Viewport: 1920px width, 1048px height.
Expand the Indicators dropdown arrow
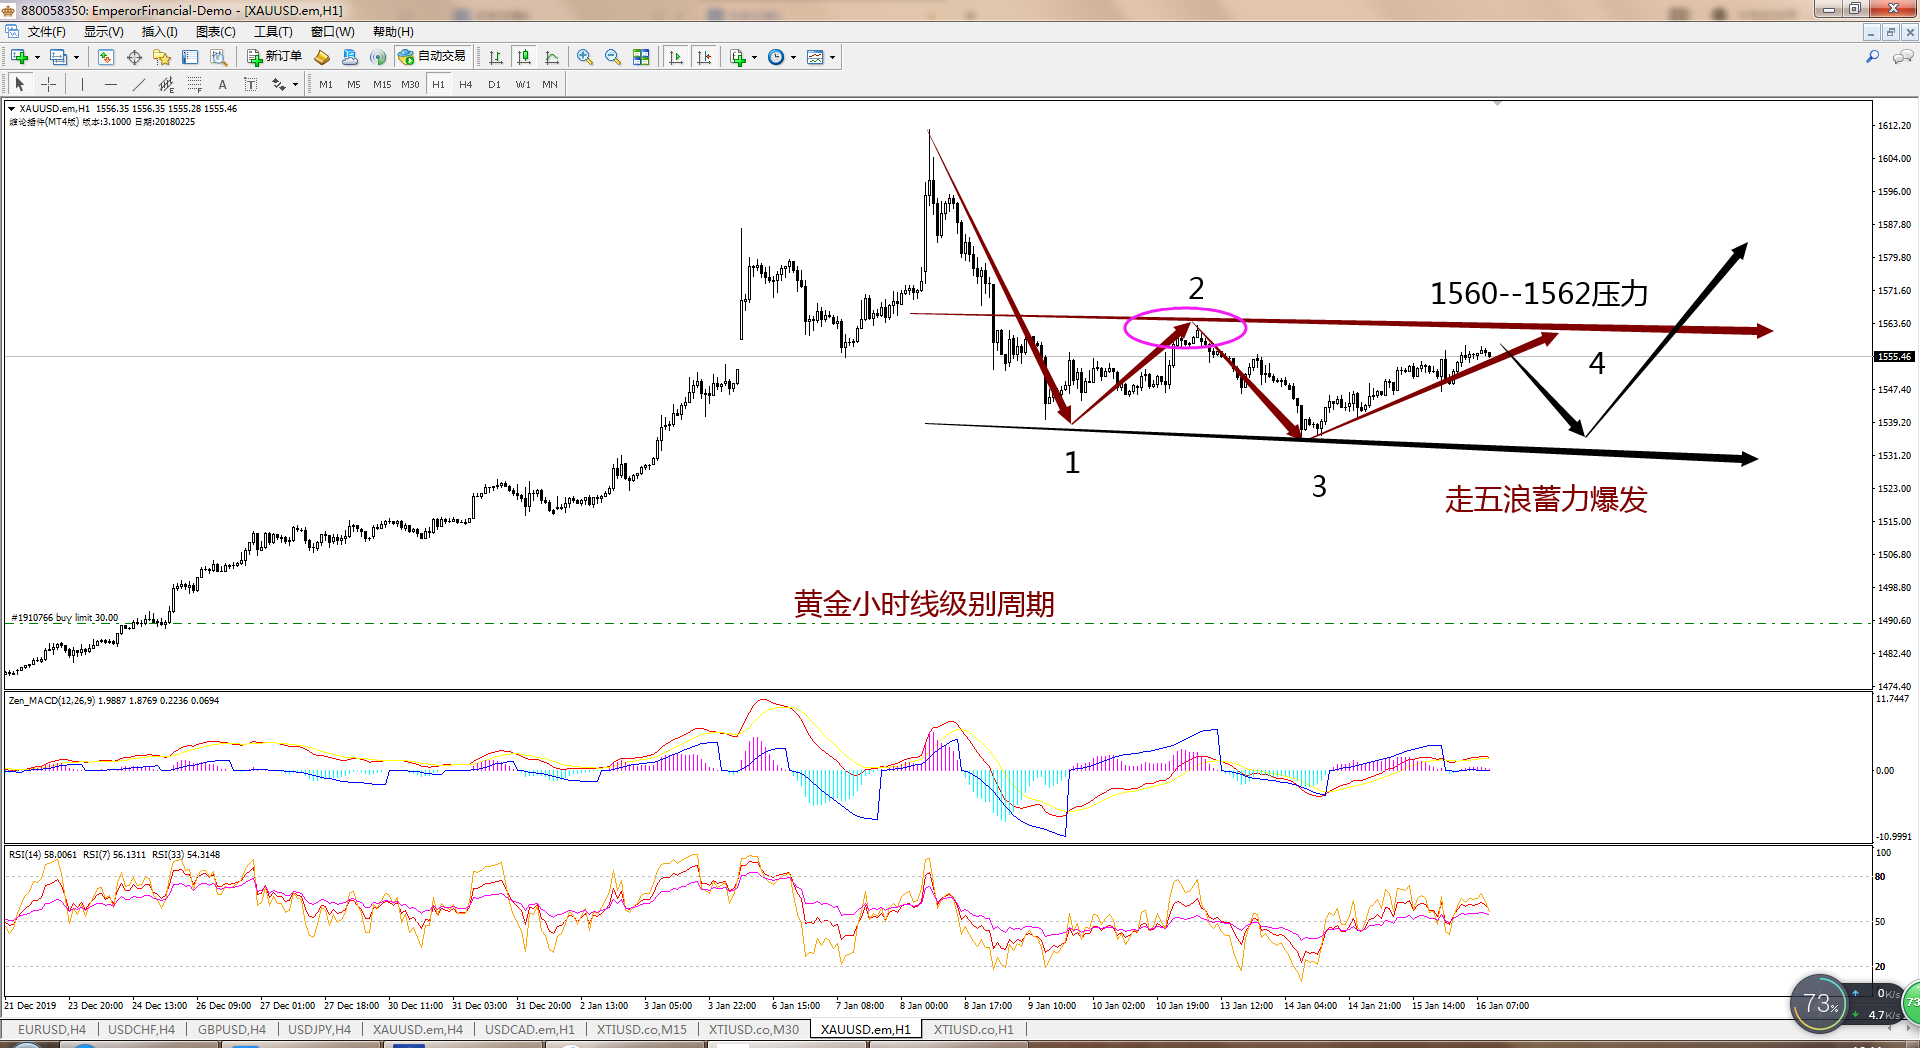[754, 57]
